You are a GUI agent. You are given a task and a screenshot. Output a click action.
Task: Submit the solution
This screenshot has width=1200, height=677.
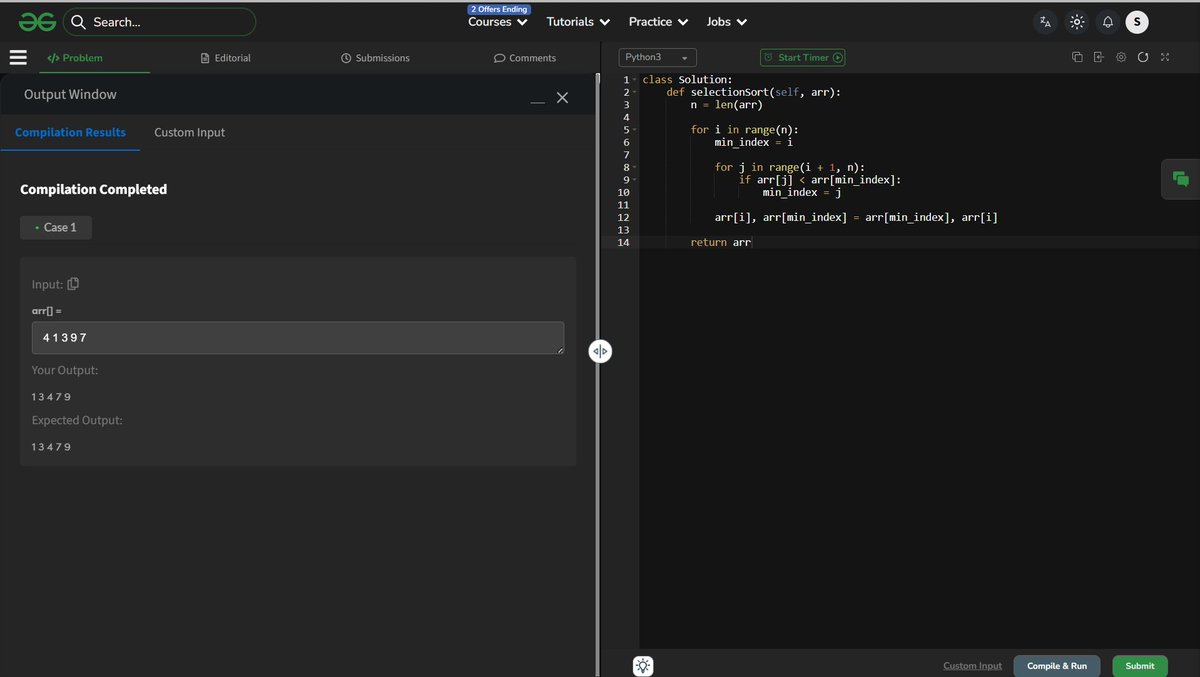coord(1140,666)
